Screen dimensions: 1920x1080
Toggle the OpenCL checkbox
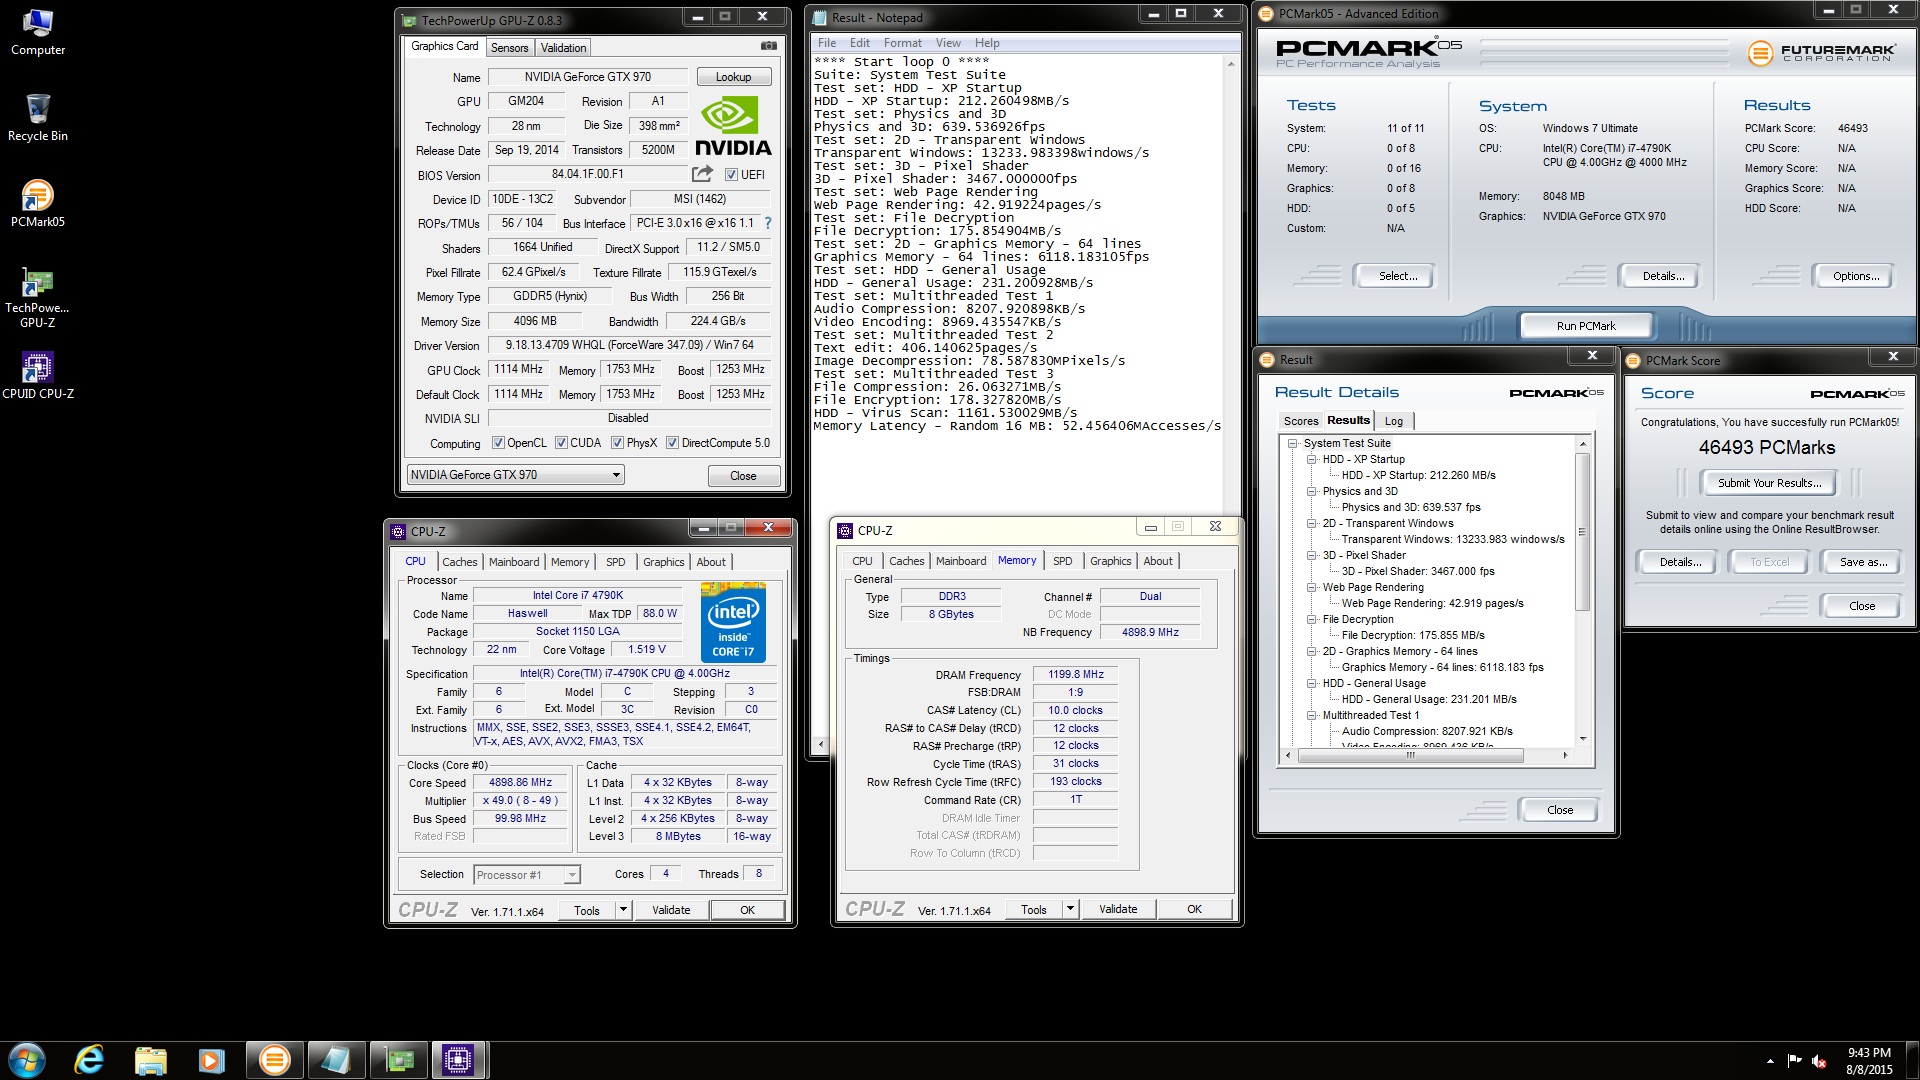pyautogui.click(x=498, y=443)
